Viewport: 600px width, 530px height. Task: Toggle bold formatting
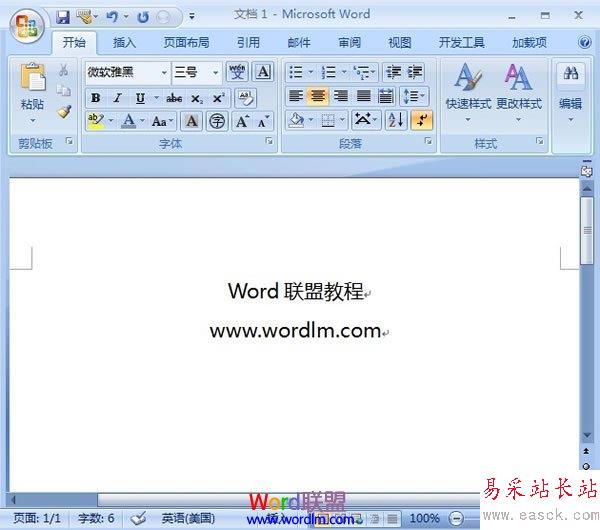(x=96, y=98)
